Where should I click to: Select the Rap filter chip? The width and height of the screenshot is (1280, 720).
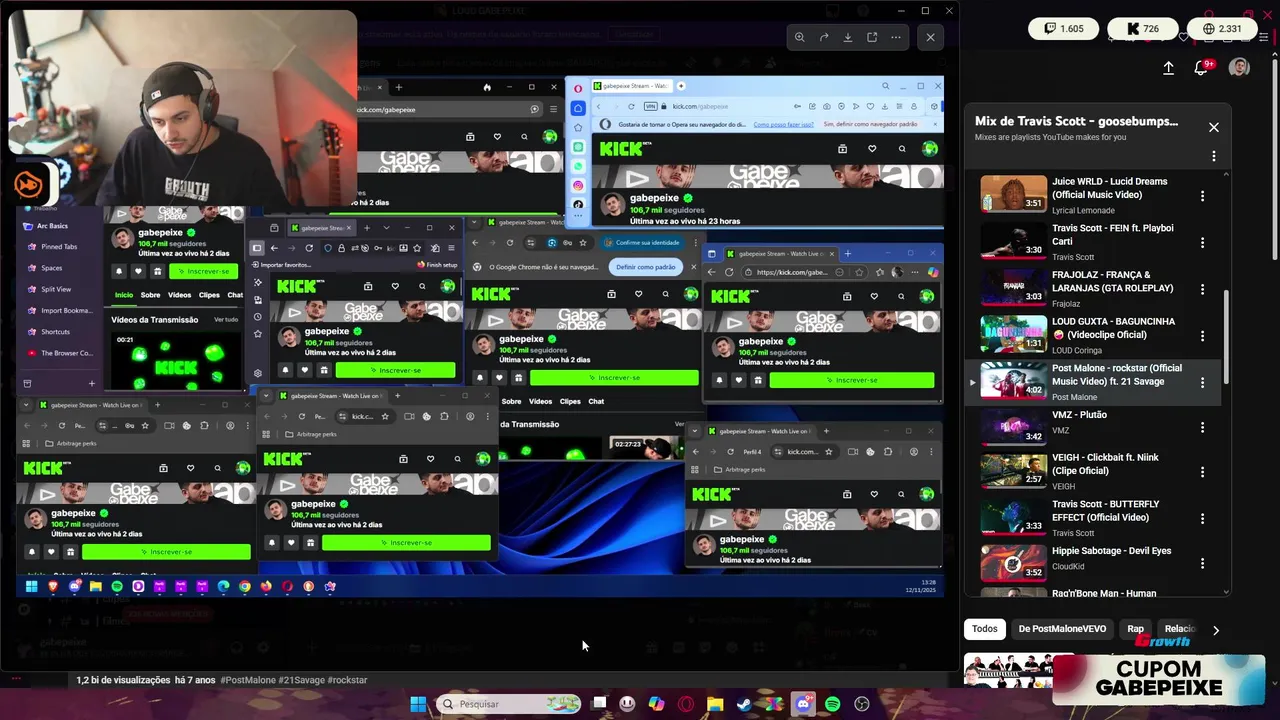1136,629
